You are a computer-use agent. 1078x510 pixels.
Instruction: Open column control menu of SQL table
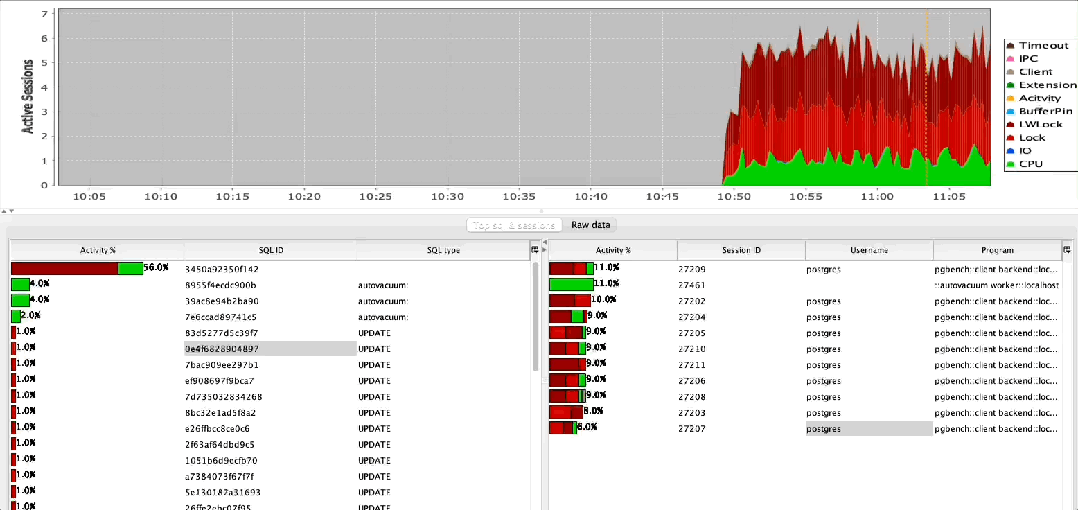pyautogui.click(x=534, y=250)
